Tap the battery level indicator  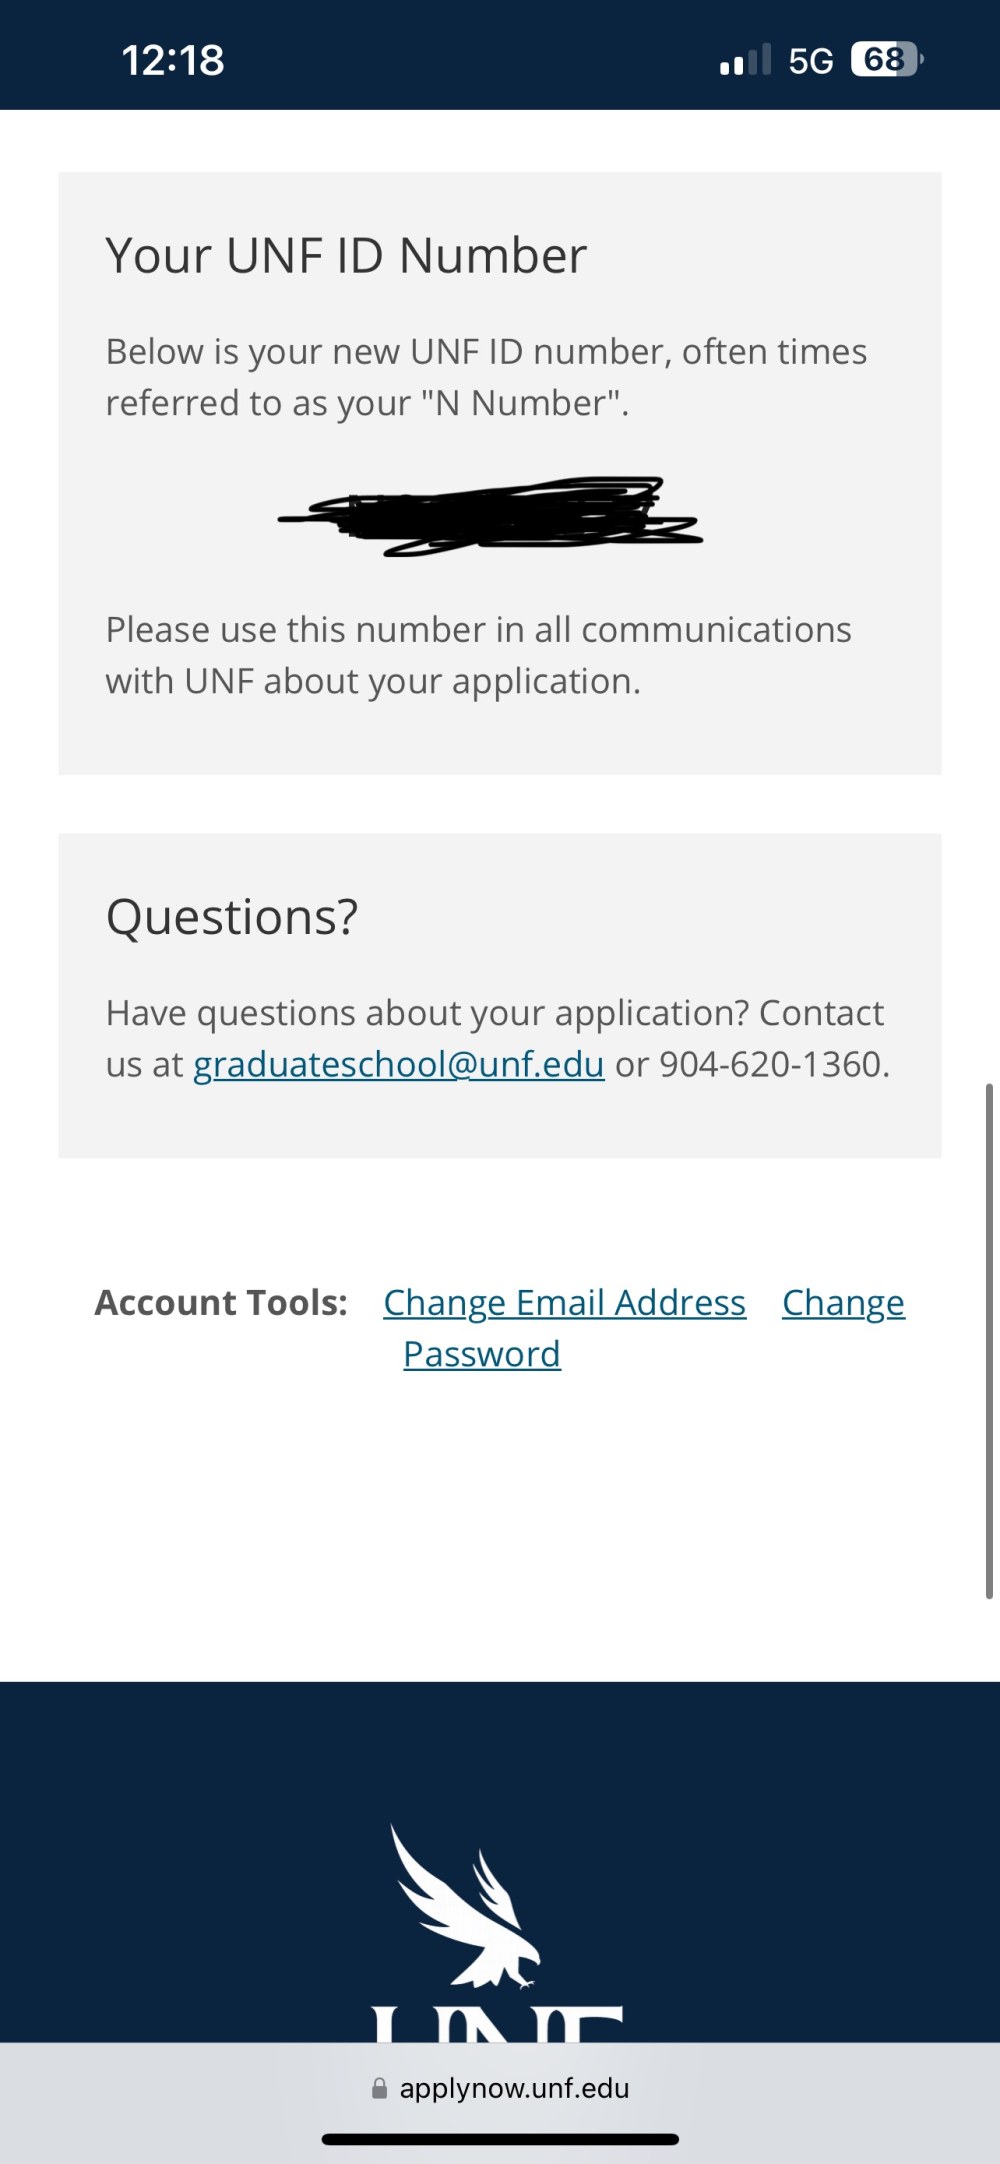point(887,60)
